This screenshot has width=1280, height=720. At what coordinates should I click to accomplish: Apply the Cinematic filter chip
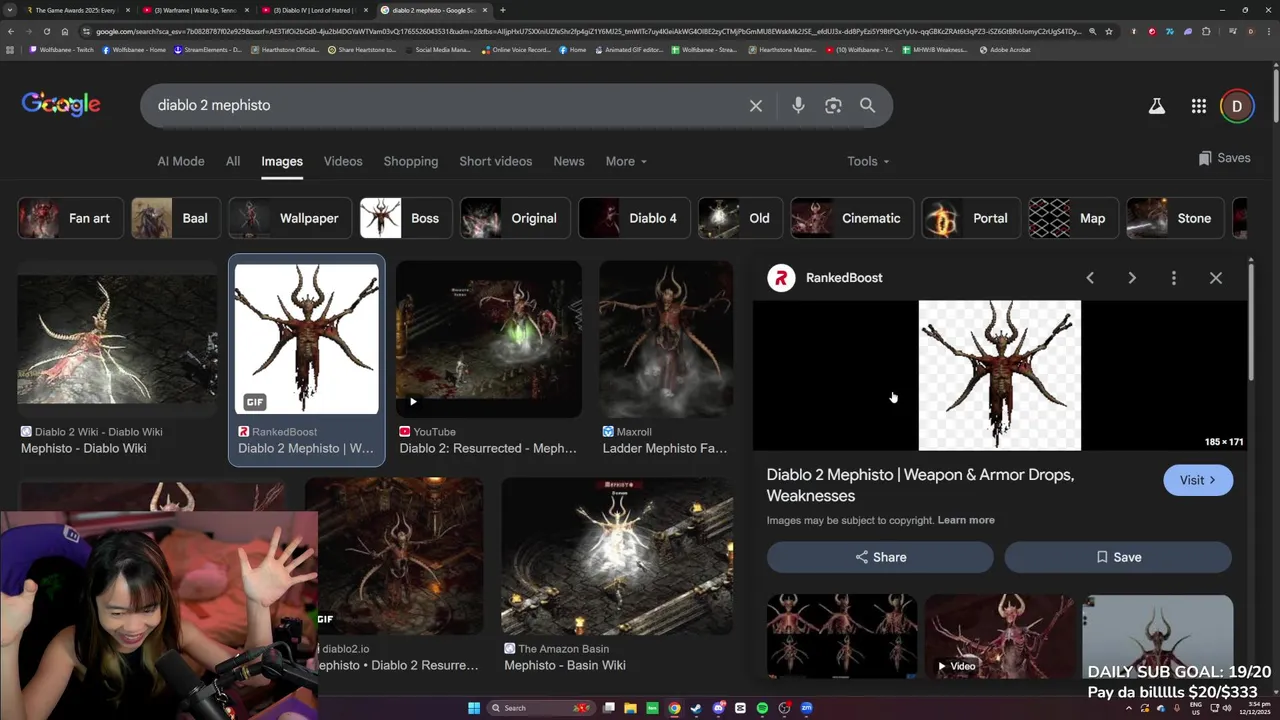[852, 218]
